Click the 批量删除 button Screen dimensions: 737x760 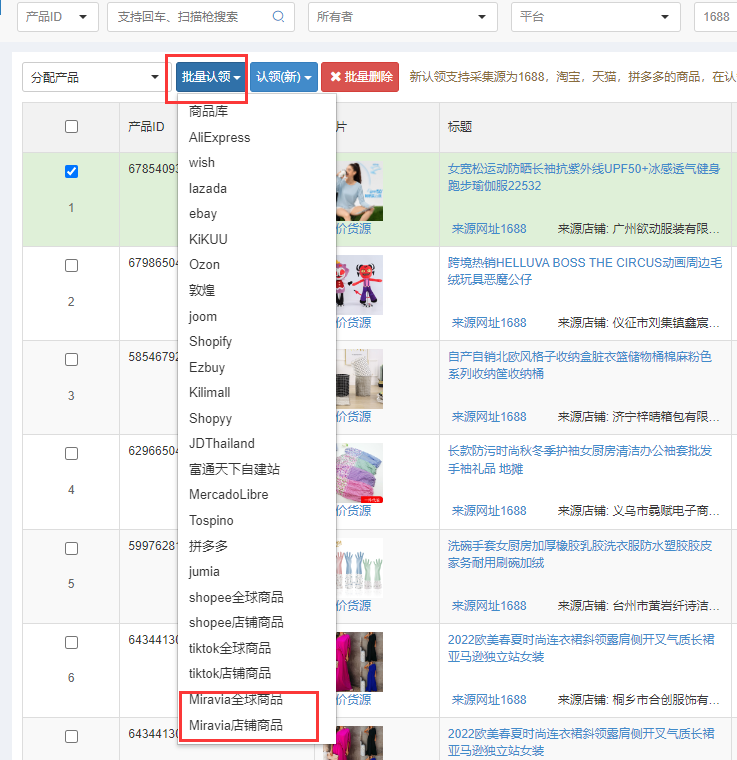(x=360, y=77)
